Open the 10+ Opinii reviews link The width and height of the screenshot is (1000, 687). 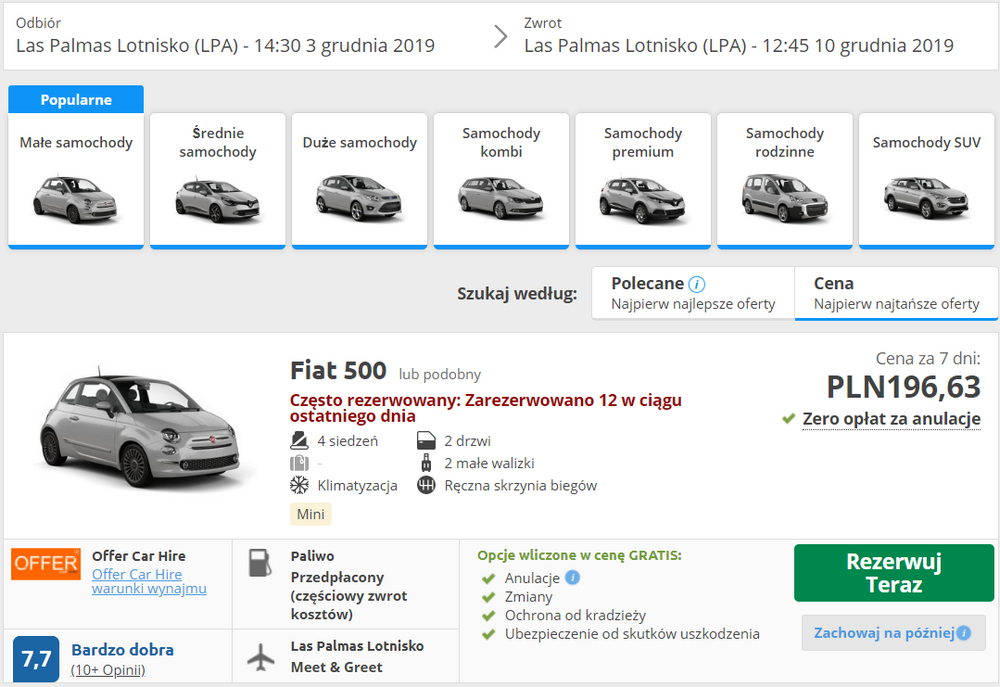[108, 670]
